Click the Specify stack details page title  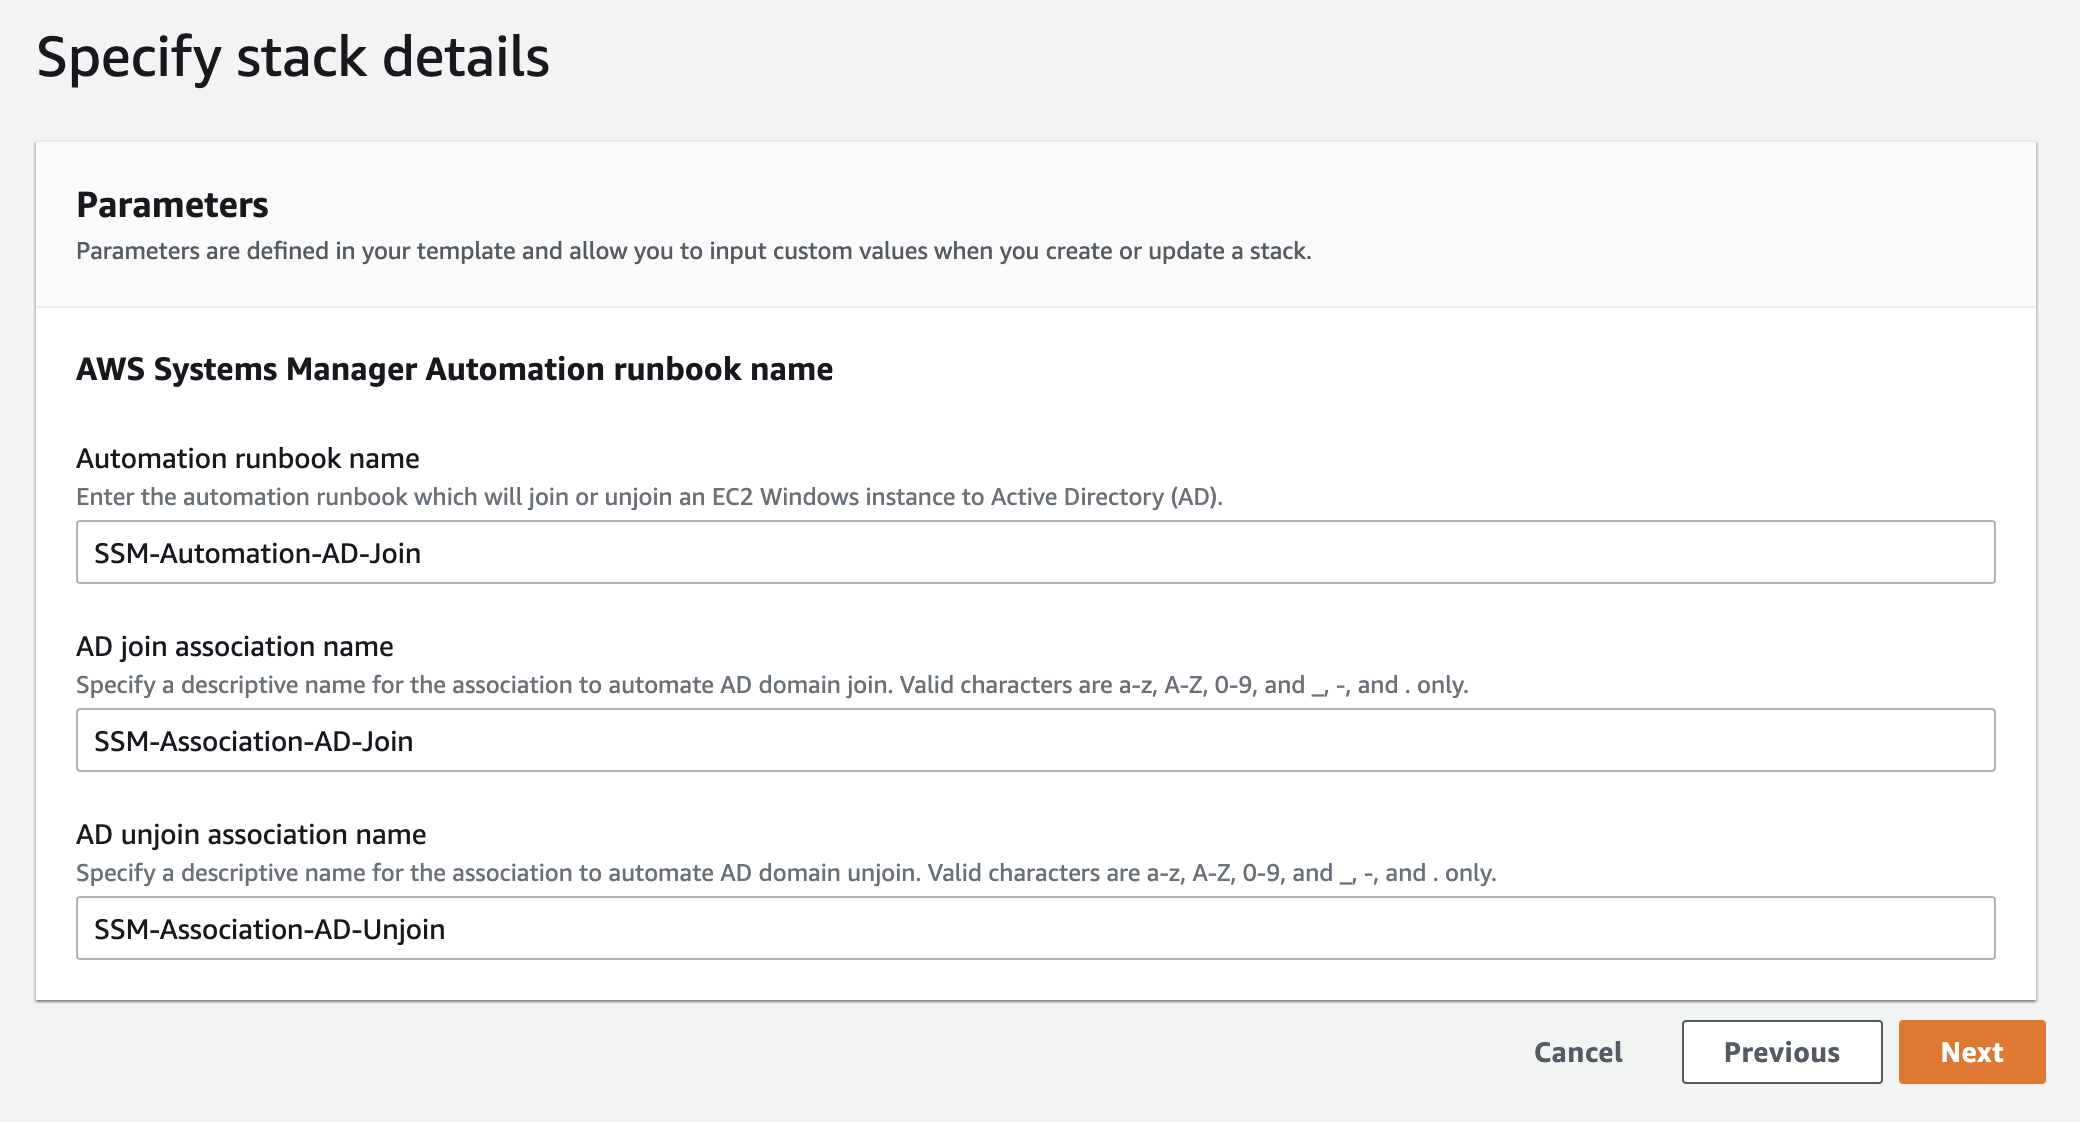pos(293,57)
